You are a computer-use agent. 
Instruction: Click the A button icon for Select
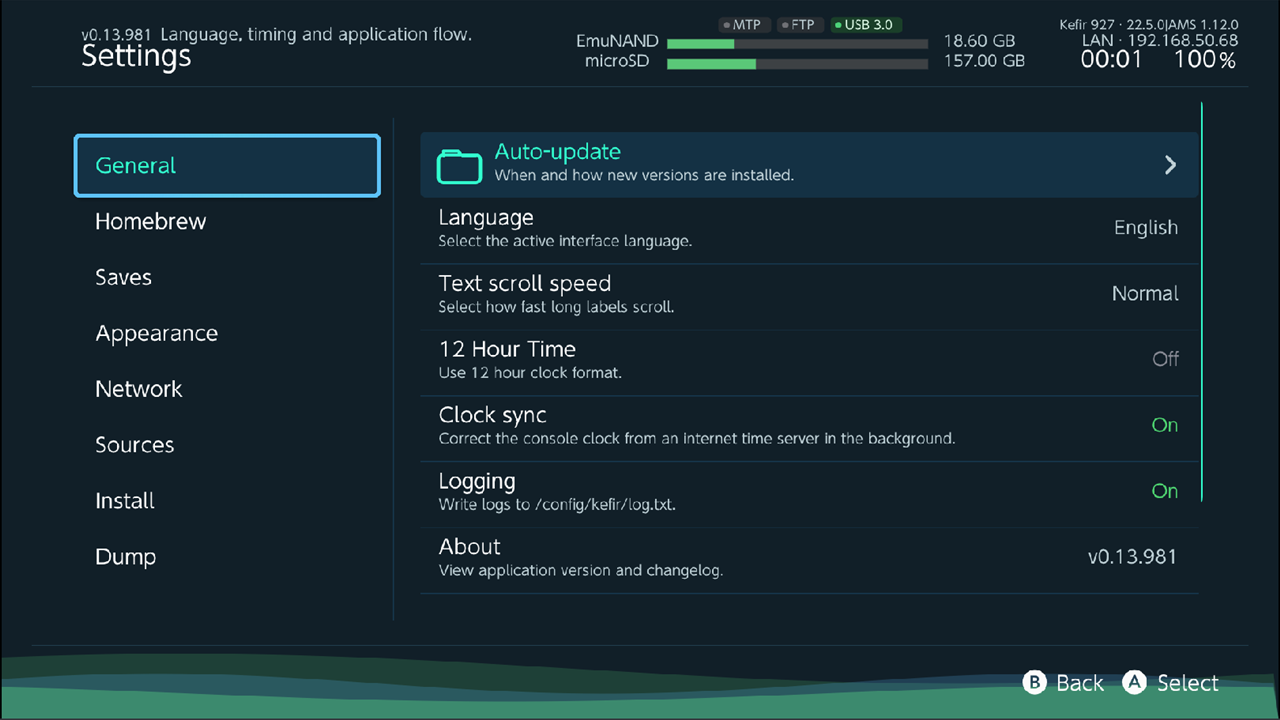point(1134,682)
